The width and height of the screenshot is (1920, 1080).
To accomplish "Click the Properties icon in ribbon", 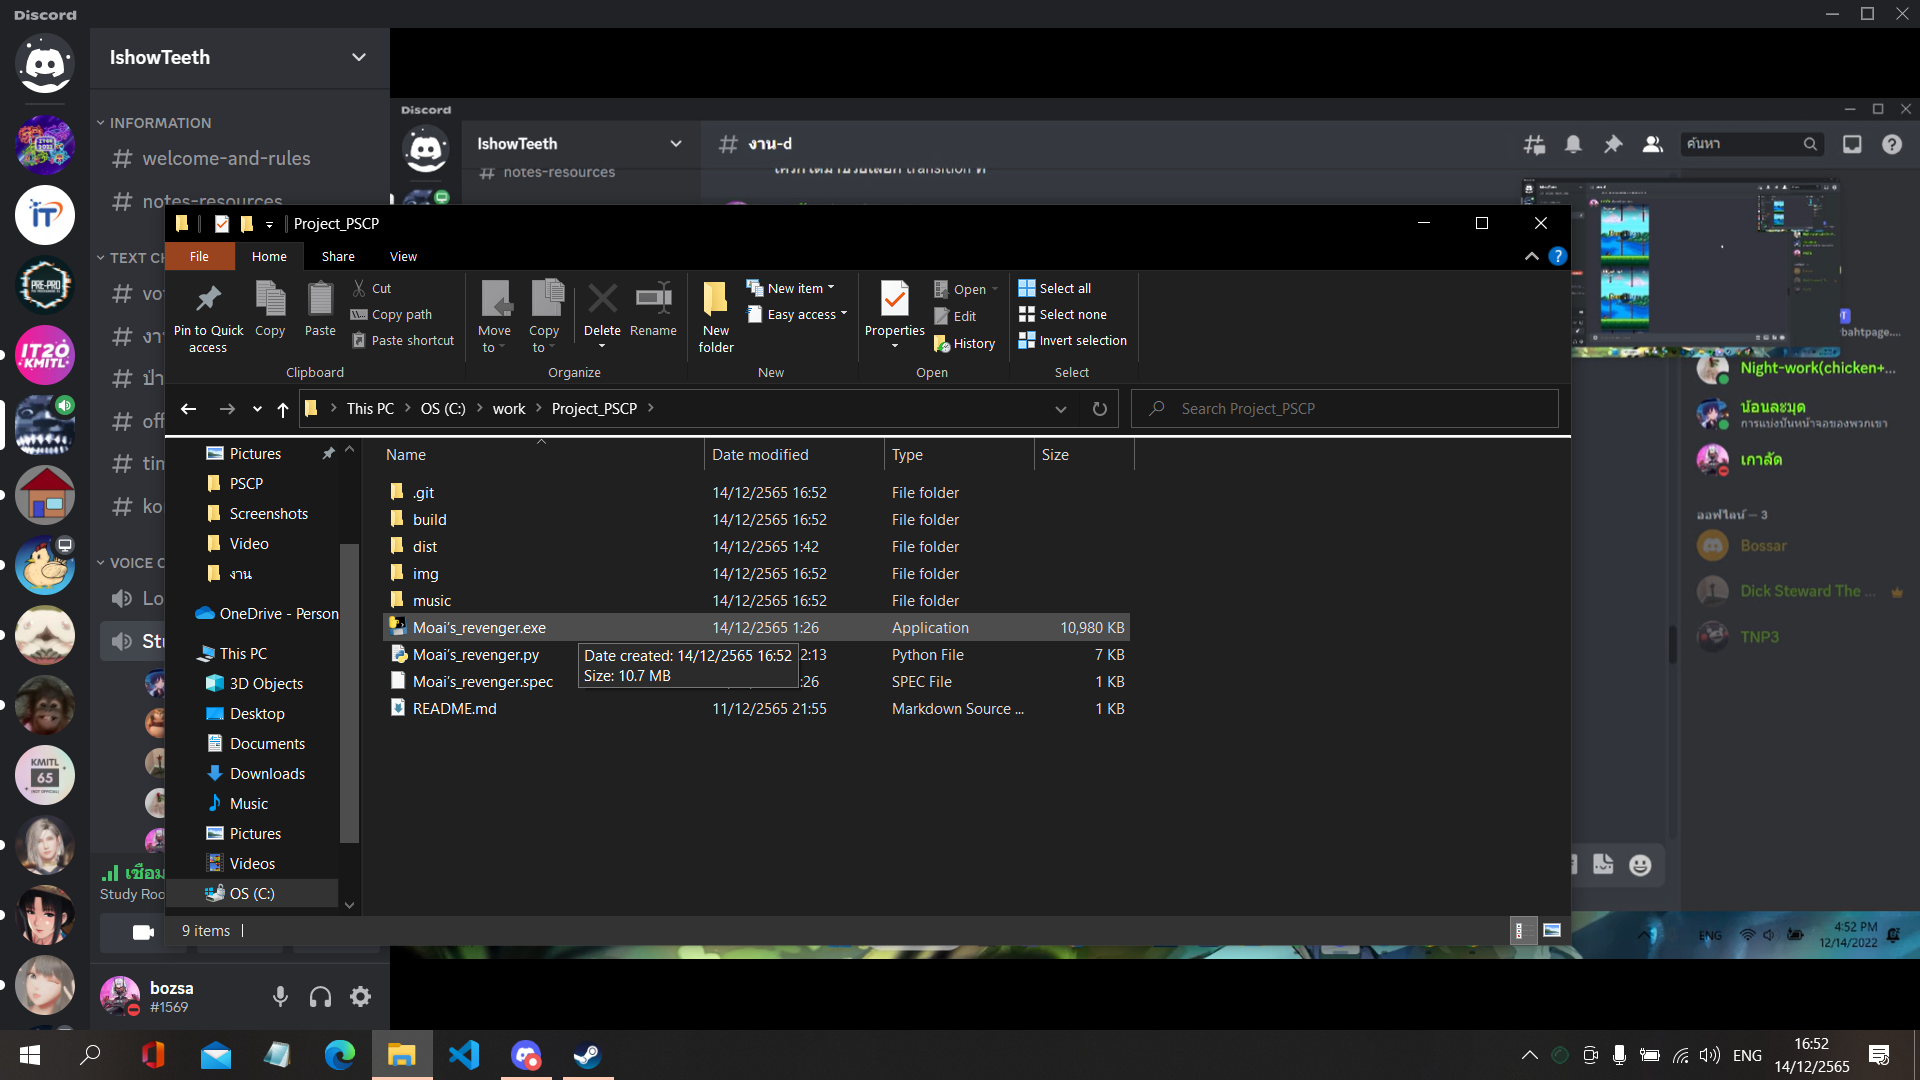I will coord(894,300).
